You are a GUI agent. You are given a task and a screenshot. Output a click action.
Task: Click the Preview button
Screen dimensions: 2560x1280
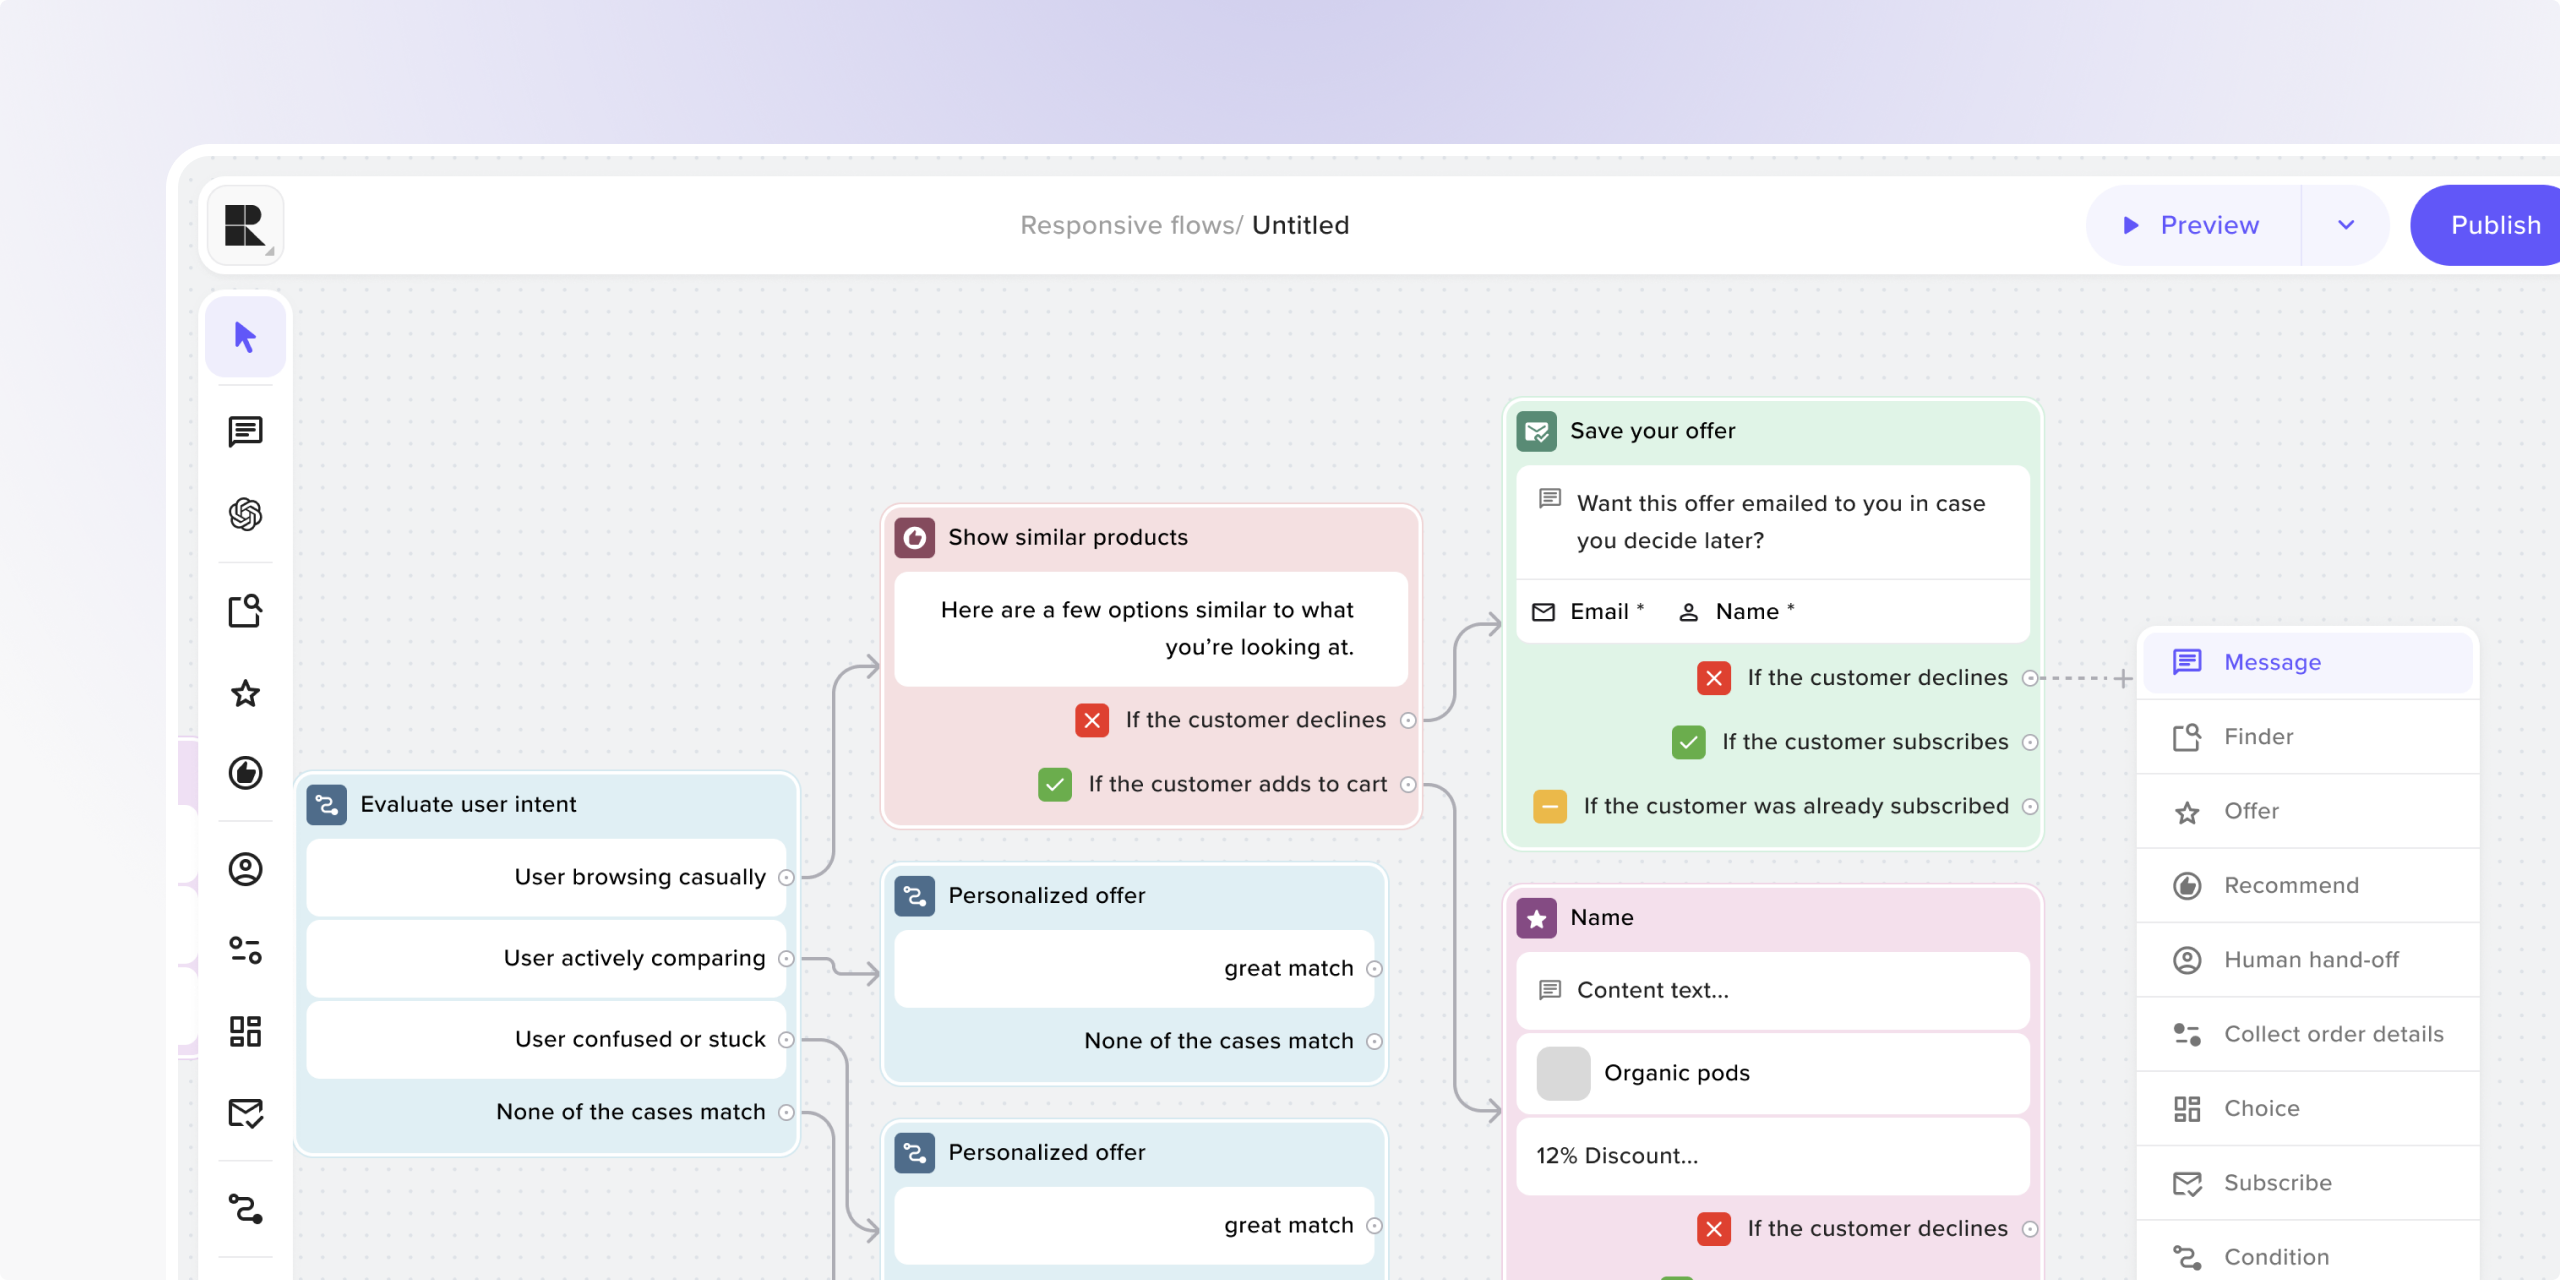coord(2193,225)
